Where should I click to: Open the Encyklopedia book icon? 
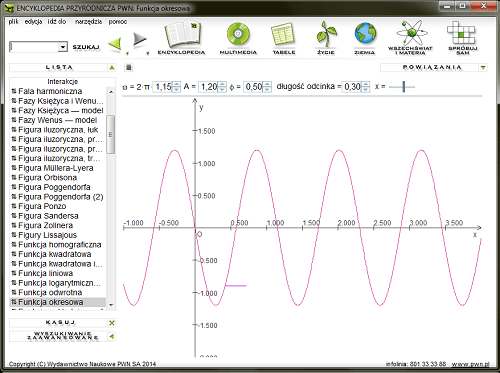(182, 35)
